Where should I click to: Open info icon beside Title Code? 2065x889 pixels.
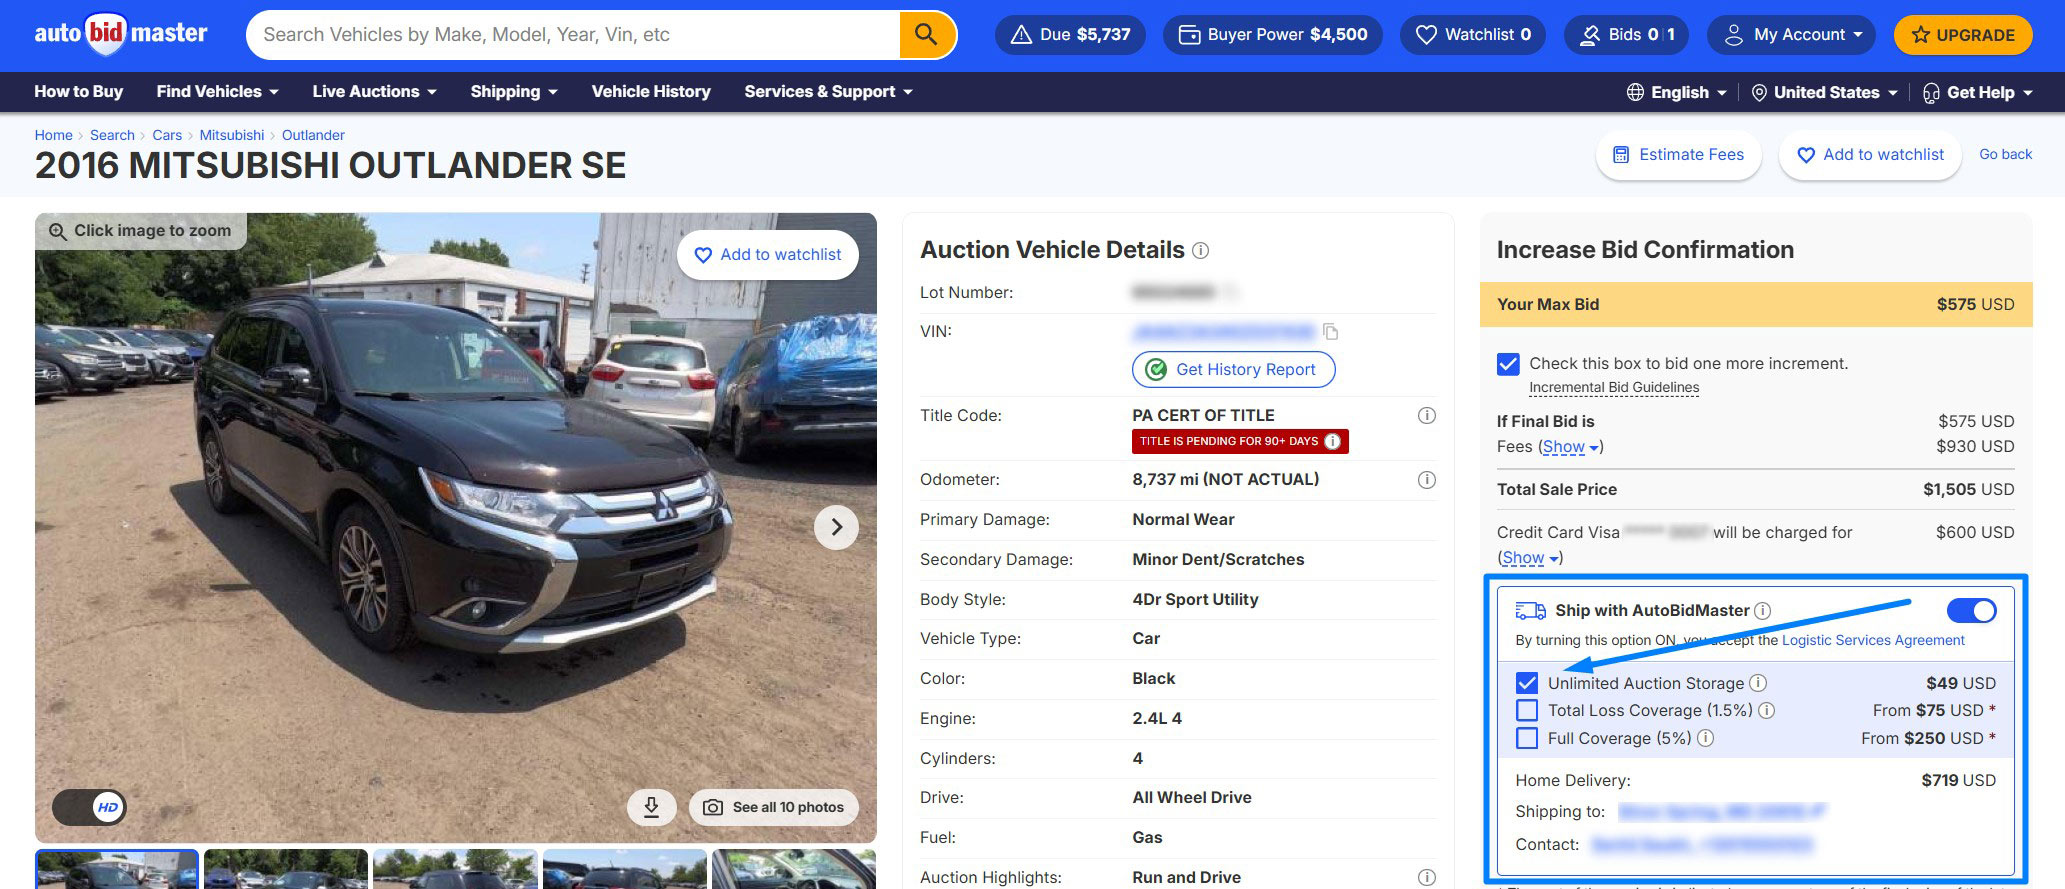(x=1427, y=416)
